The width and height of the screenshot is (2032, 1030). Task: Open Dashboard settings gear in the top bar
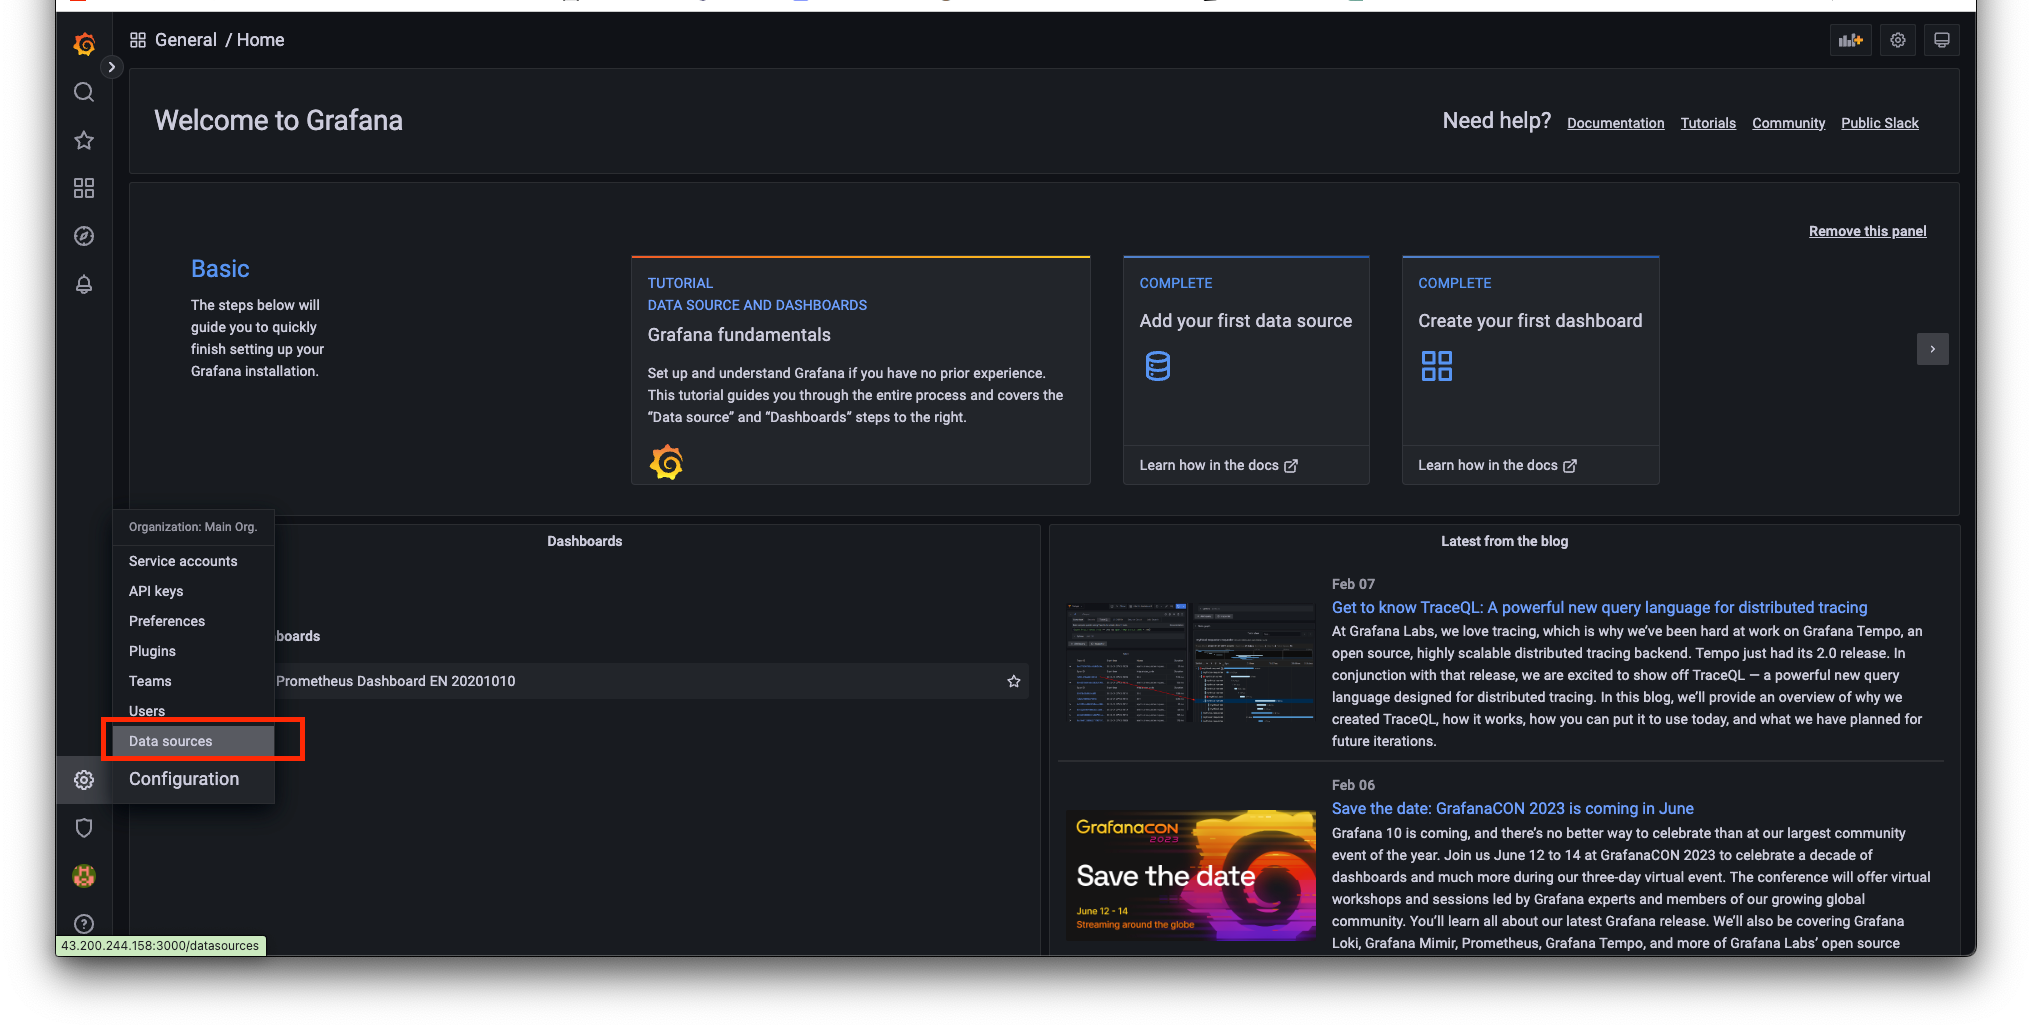pos(1898,40)
